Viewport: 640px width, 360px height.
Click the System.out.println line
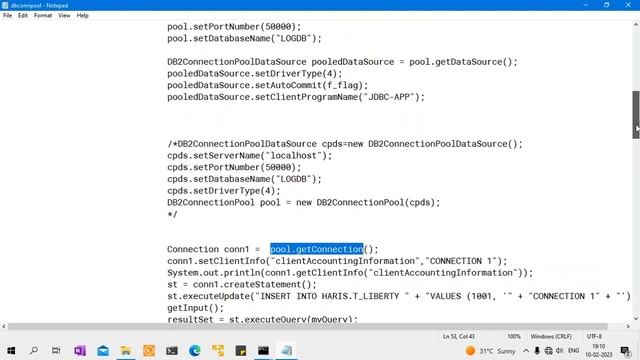click(x=350, y=273)
